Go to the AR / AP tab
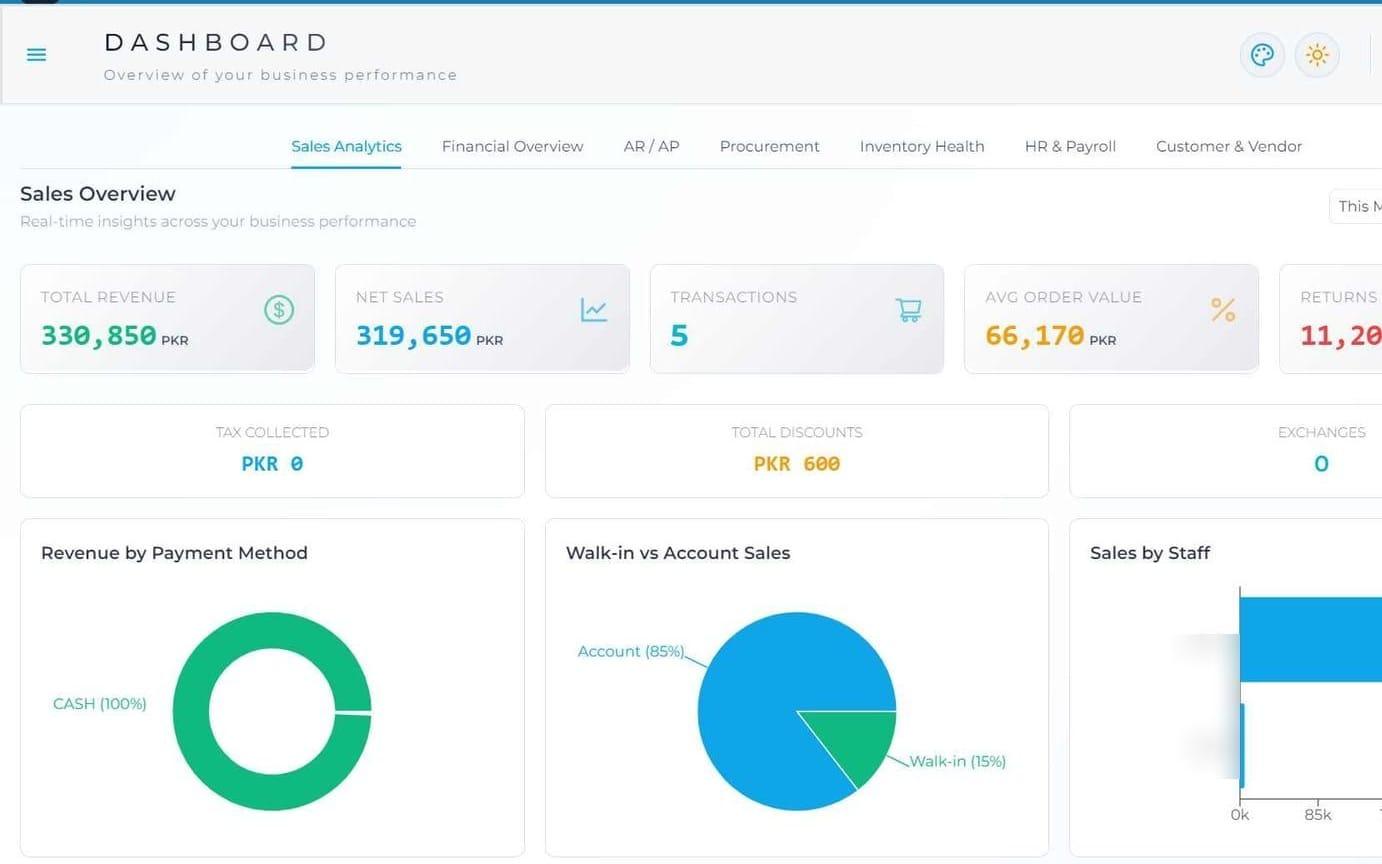The width and height of the screenshot is (1382, 864). click(651, 146)
